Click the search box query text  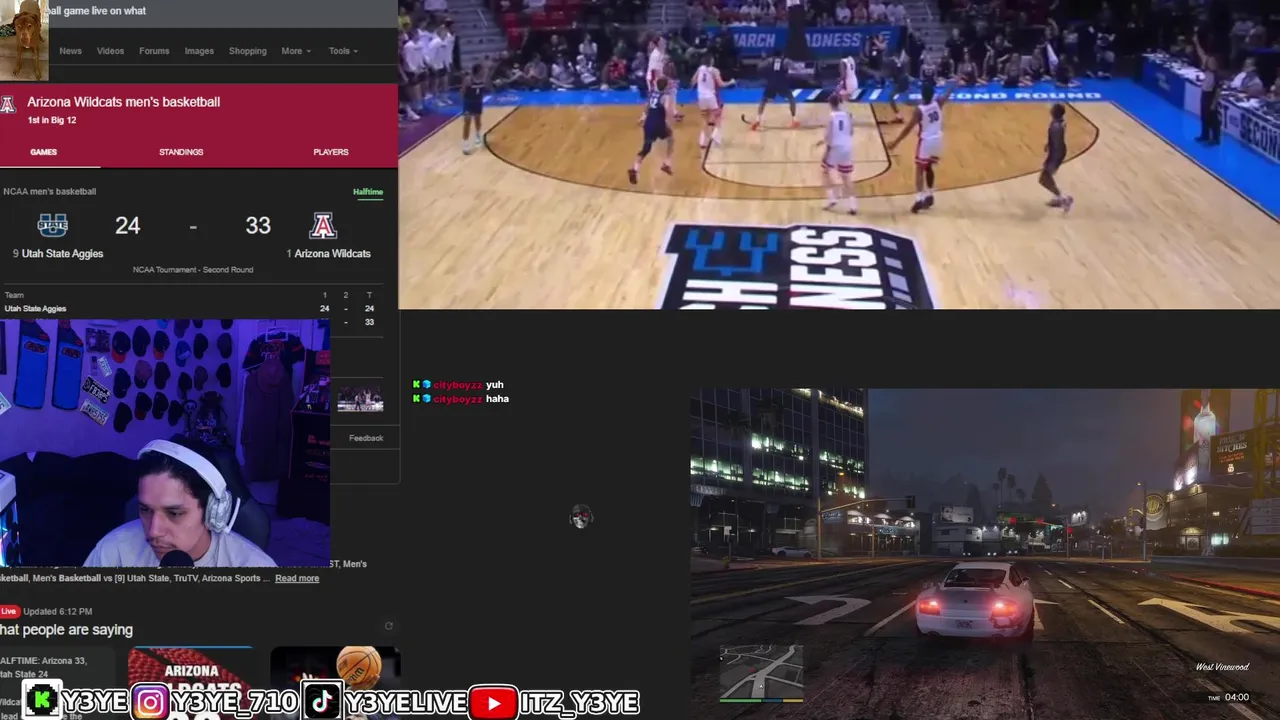tap(97, 11)
